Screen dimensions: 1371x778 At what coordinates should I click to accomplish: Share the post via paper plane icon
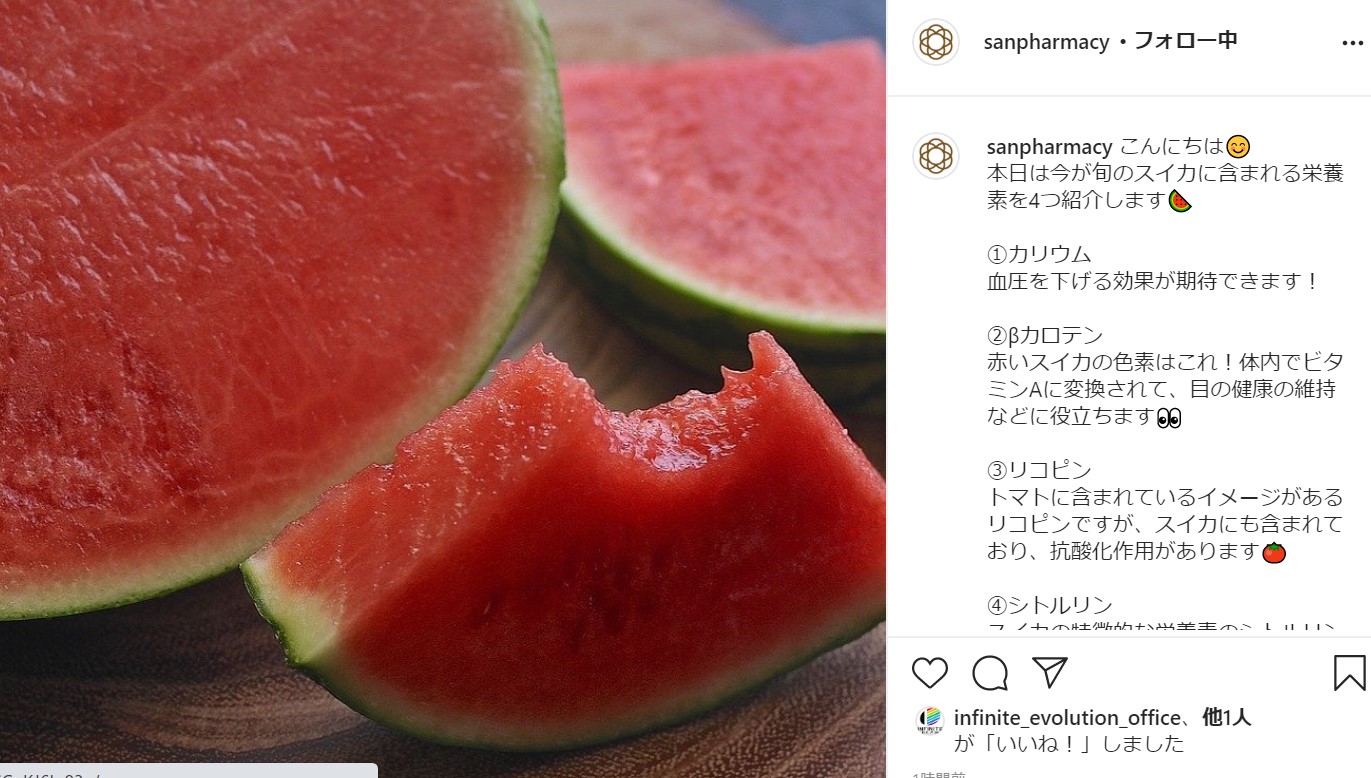1050,672
